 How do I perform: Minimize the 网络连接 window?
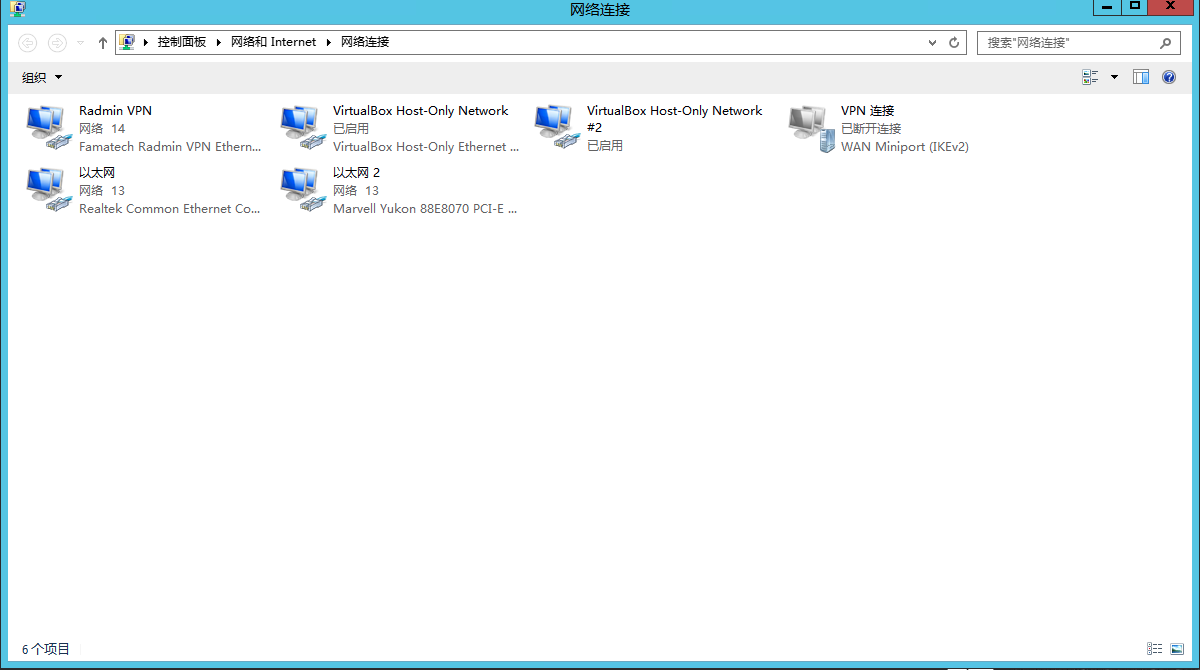[1106, 7]
